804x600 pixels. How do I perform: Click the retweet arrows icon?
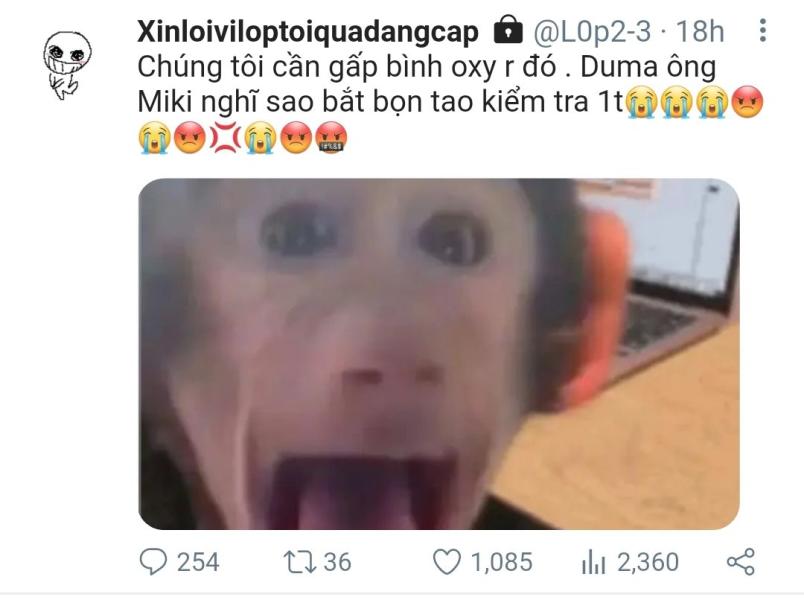click(298, 562)
